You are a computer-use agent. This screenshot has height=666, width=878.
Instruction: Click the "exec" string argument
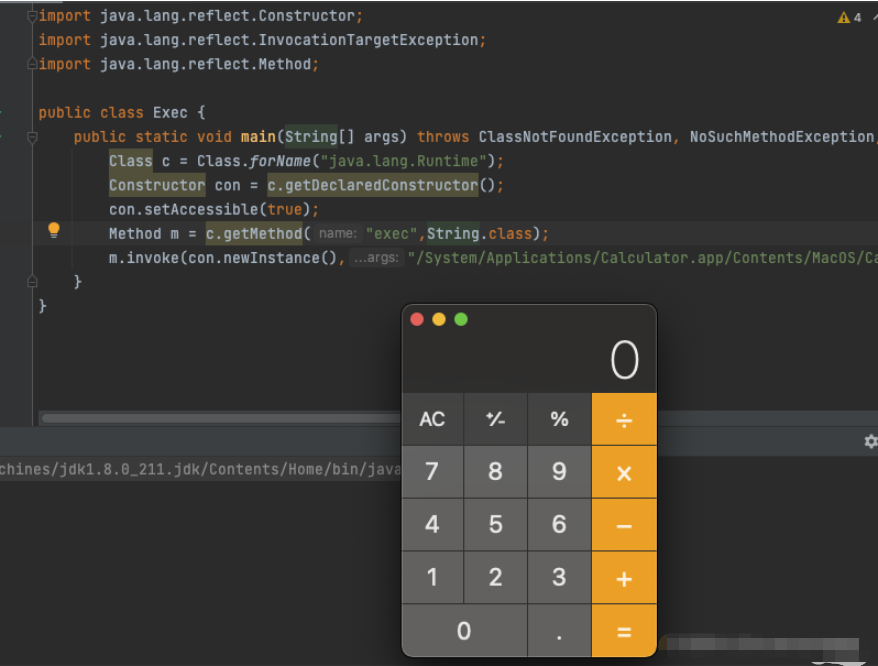pos(391,234)
